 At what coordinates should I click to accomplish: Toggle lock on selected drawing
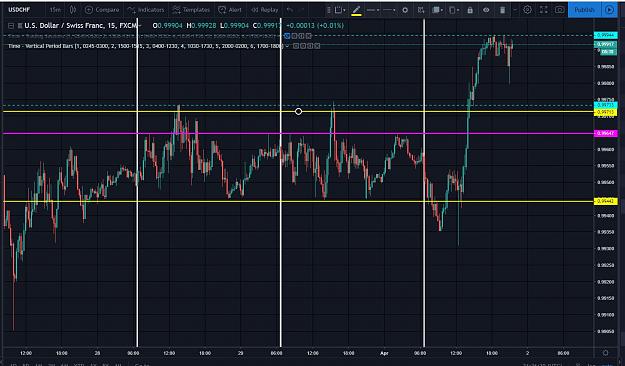coord(470,10)
